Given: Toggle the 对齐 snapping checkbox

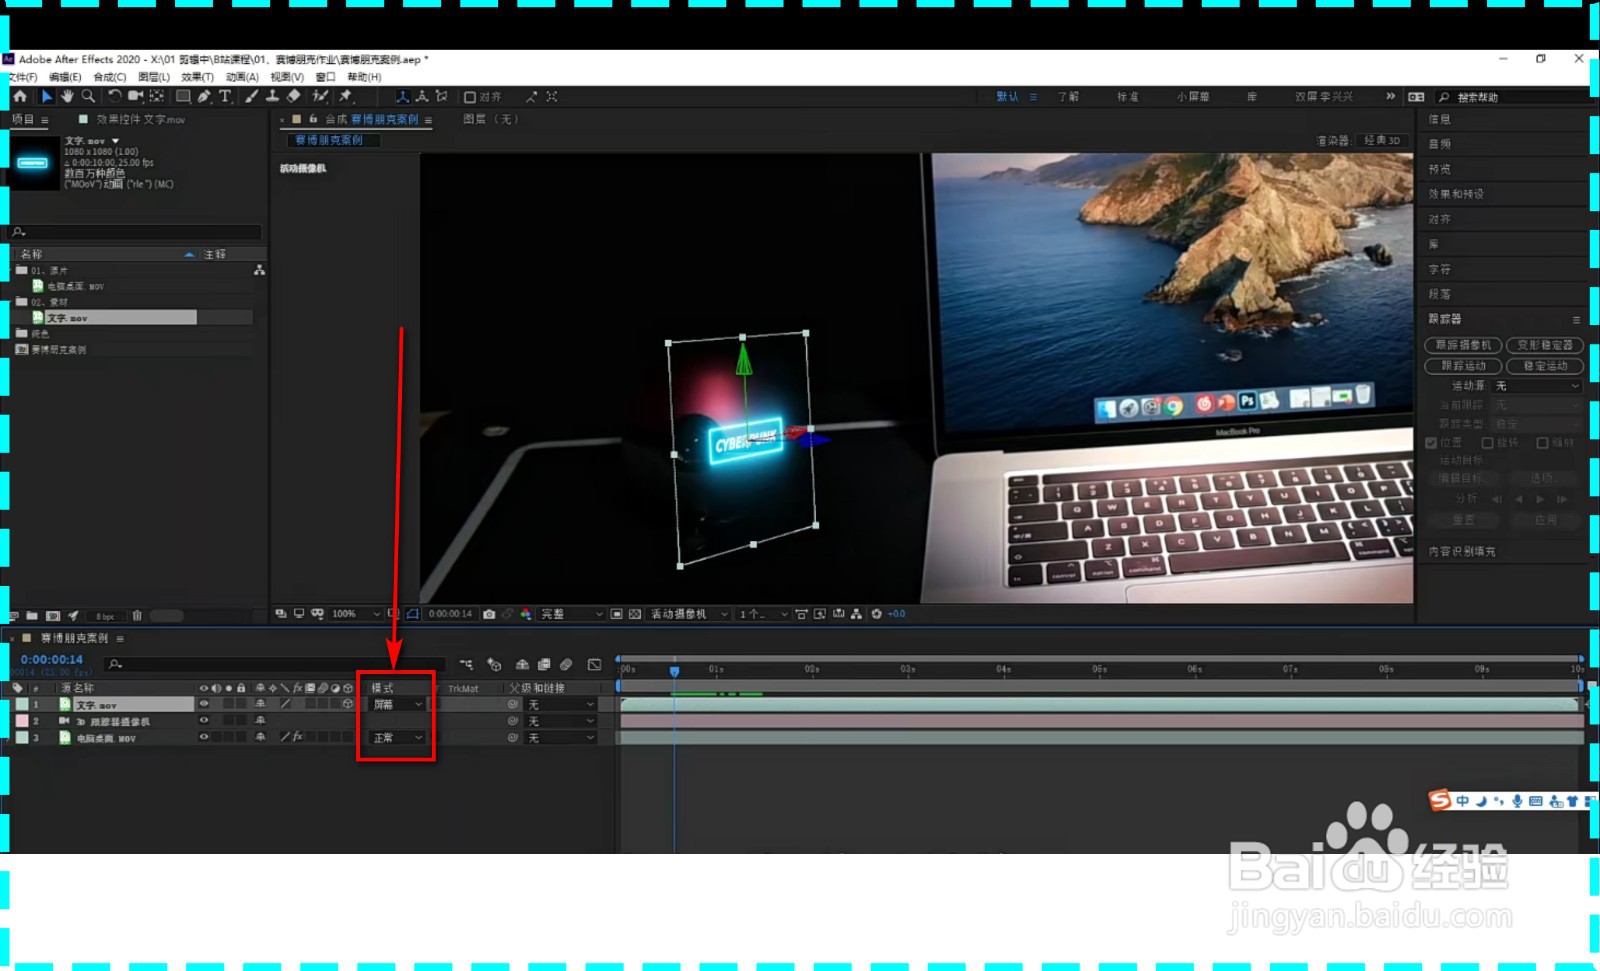Looking at the screenshot, I should pos(470,97).
